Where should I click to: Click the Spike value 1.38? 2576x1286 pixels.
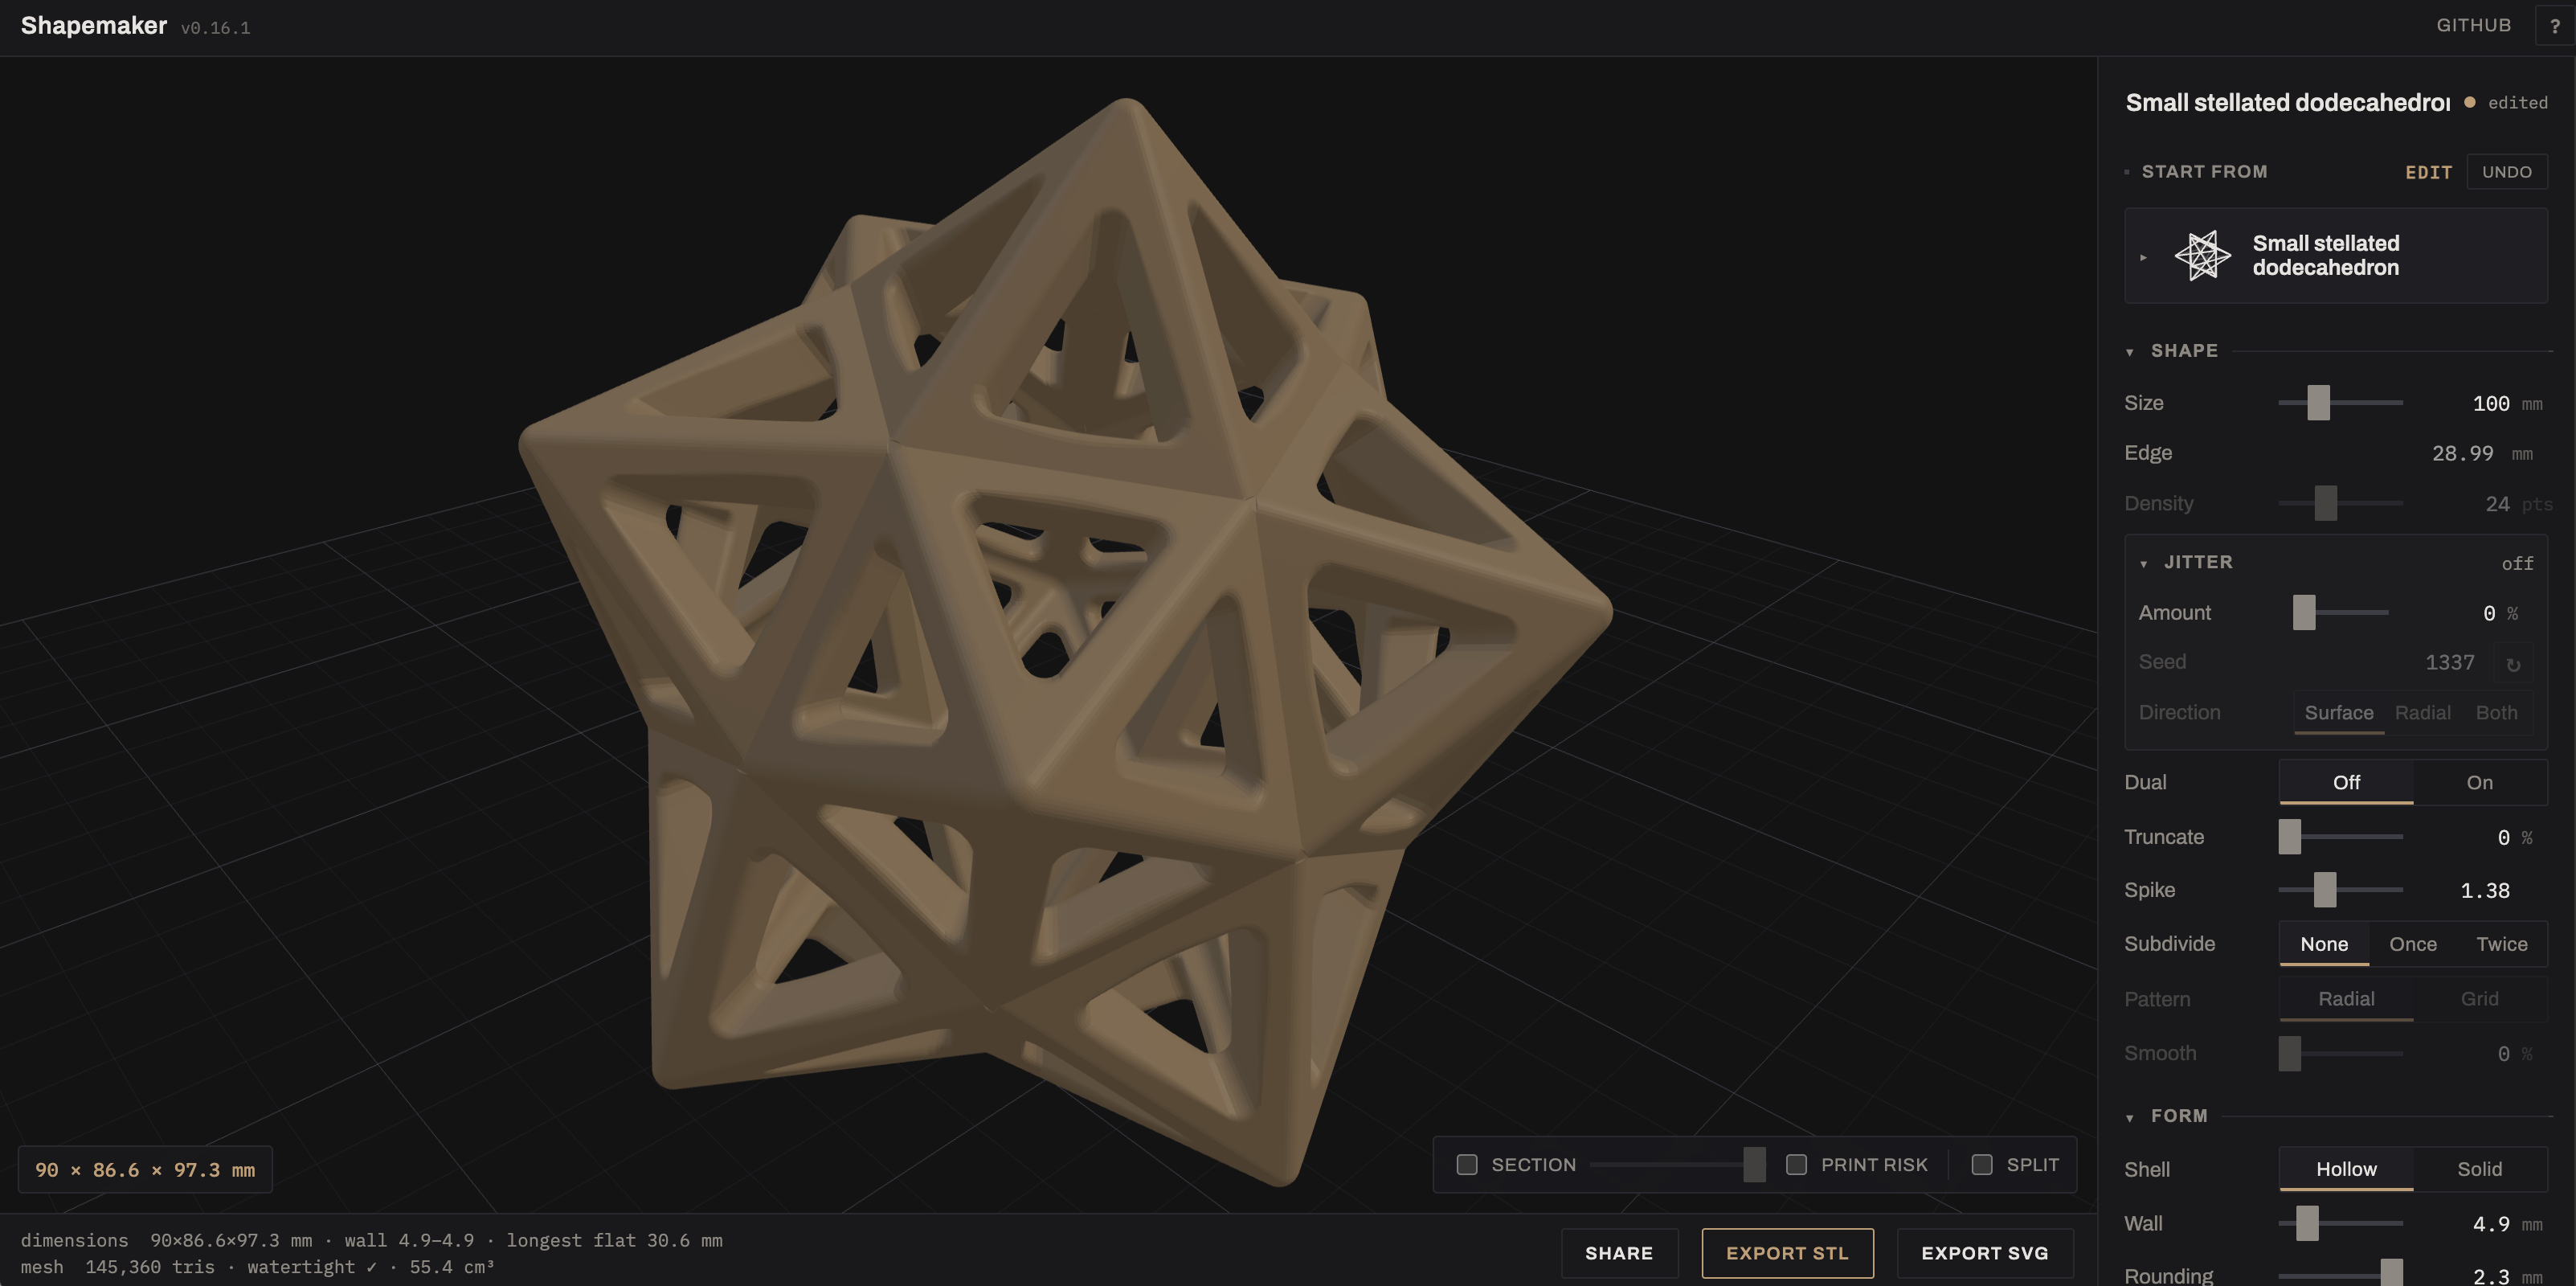coord(2484,891)
